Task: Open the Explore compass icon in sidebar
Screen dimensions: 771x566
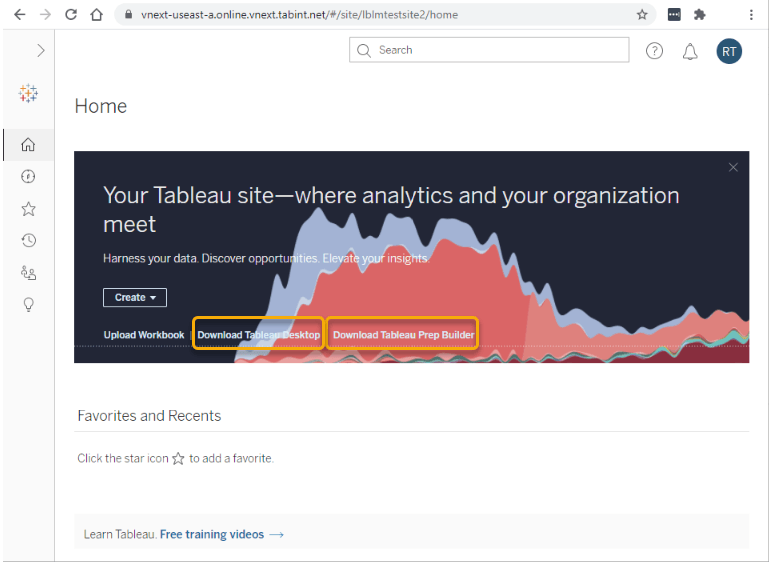Action: pos(28,177)
